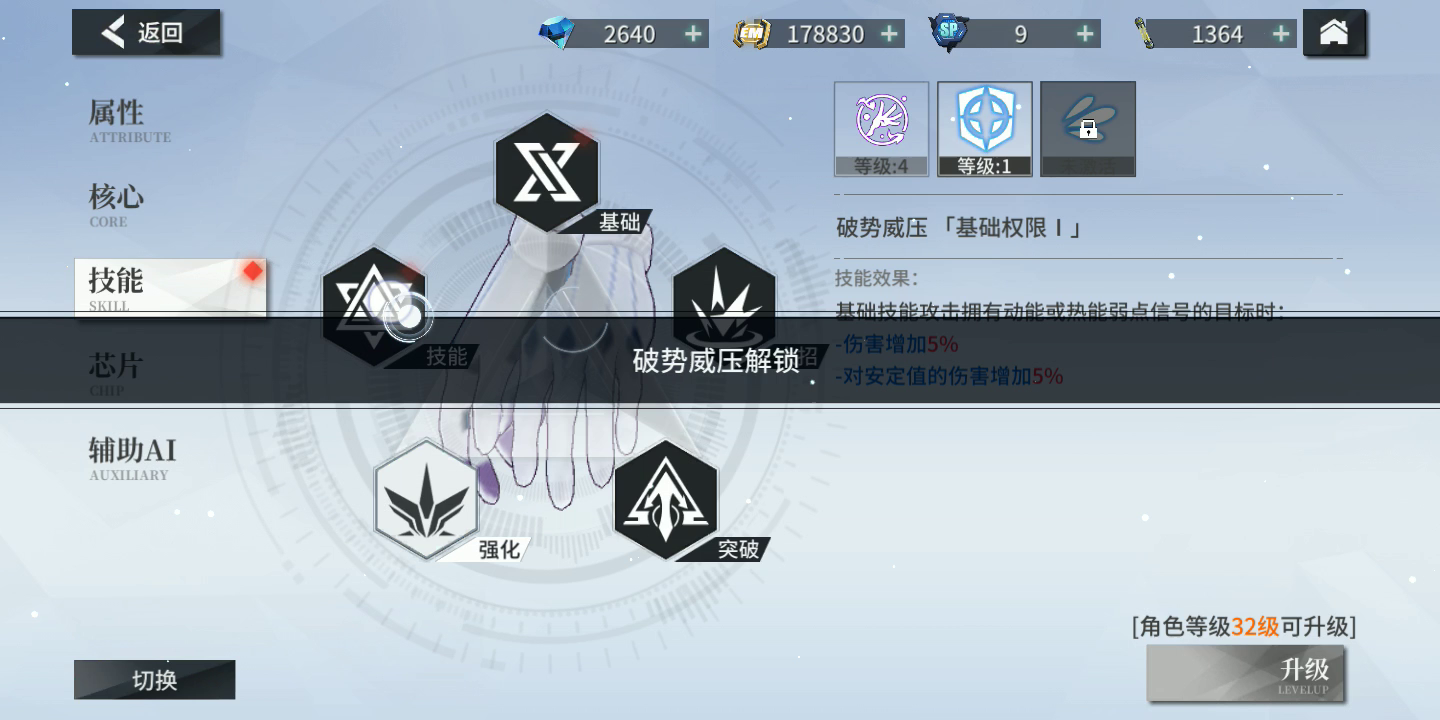Screen dimensions: 1440x720
Task: Select the level 1 crosshair skill thumbnail
Action: click(x=985, y=129)
